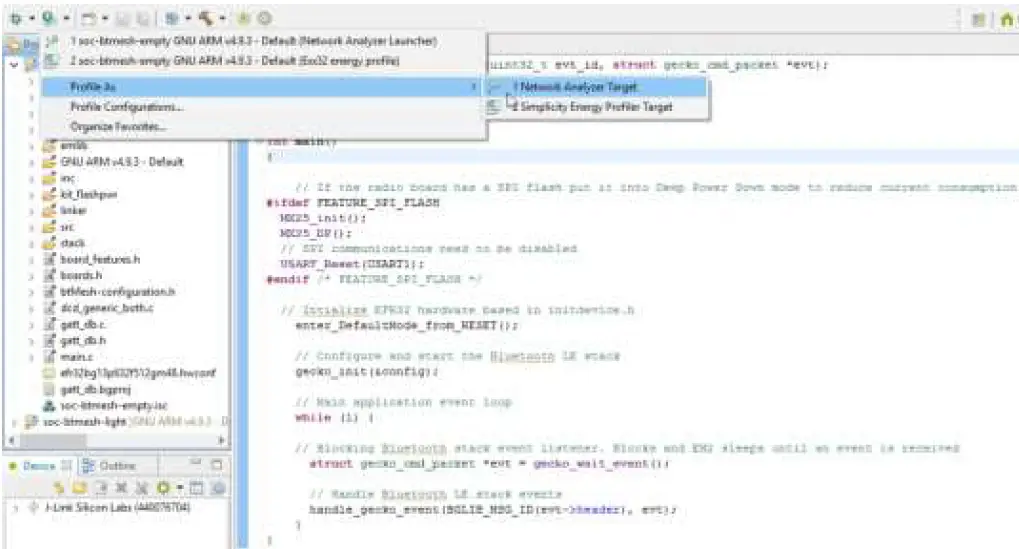Select the src folder
The height and width of the screenshot is (549, 1019).
(67, 227)
